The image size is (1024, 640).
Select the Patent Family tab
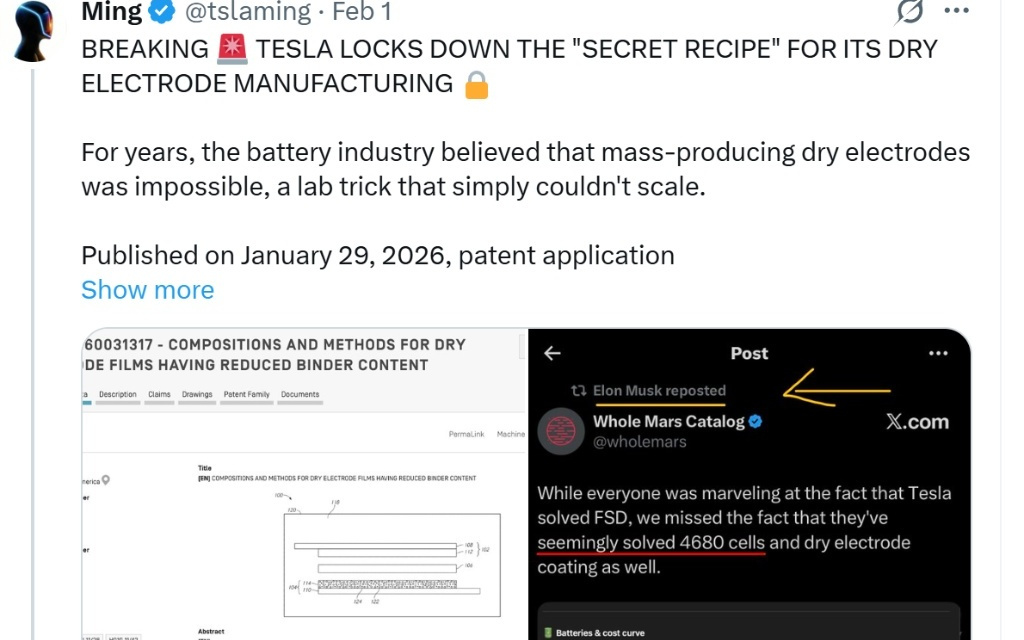[246, 394]
